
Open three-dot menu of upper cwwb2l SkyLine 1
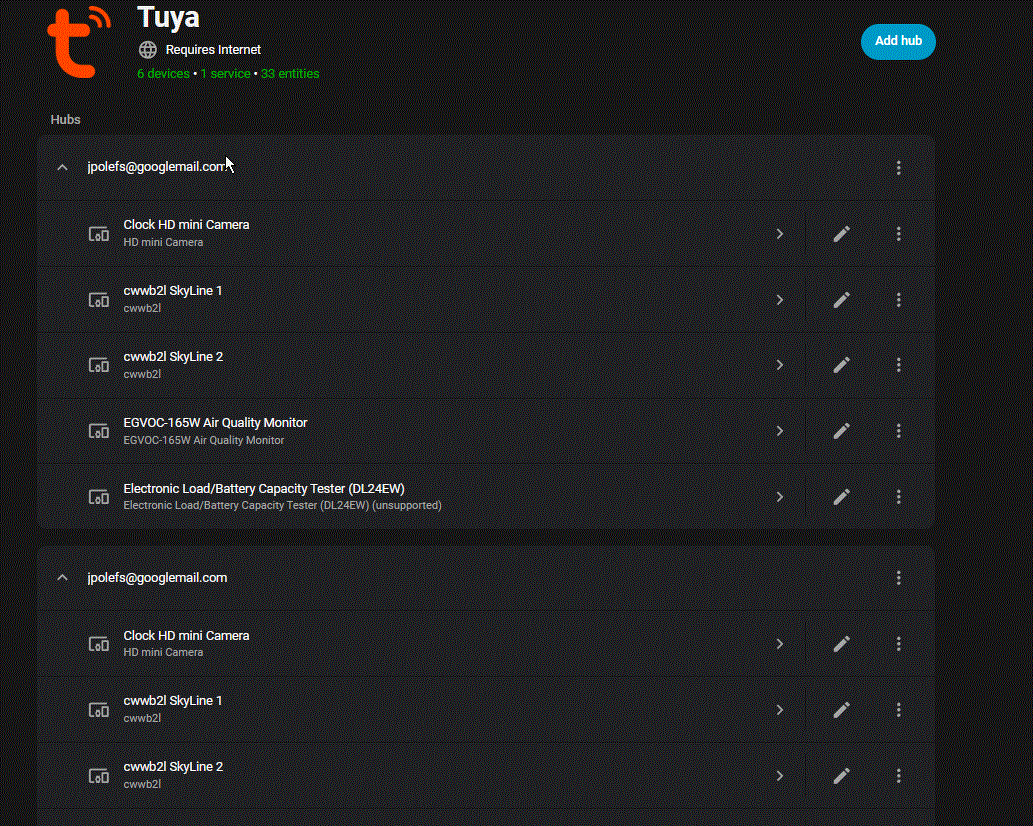coord(899,300)
